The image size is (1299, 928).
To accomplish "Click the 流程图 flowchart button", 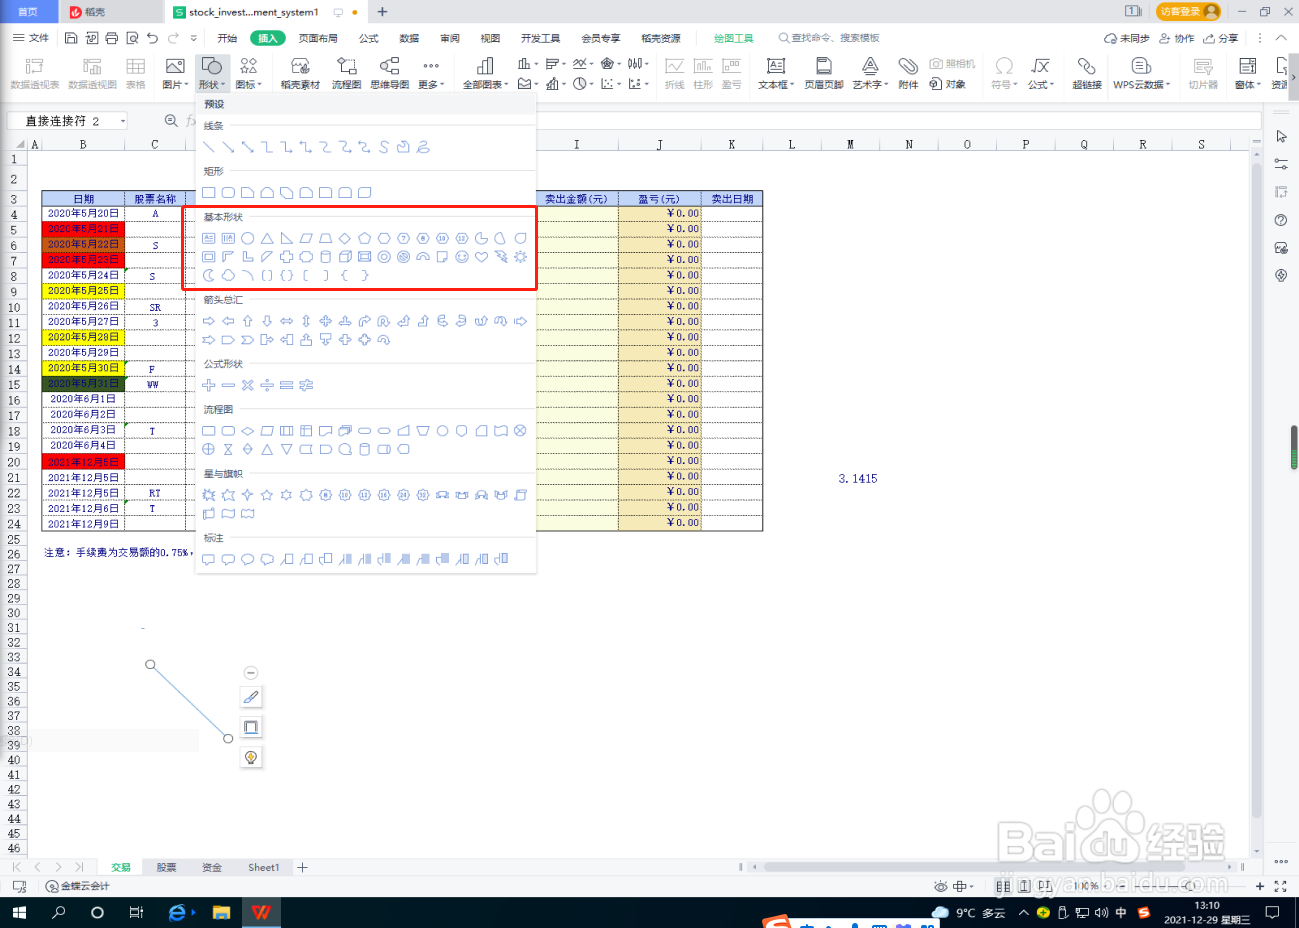I will [x=347, y=74].
